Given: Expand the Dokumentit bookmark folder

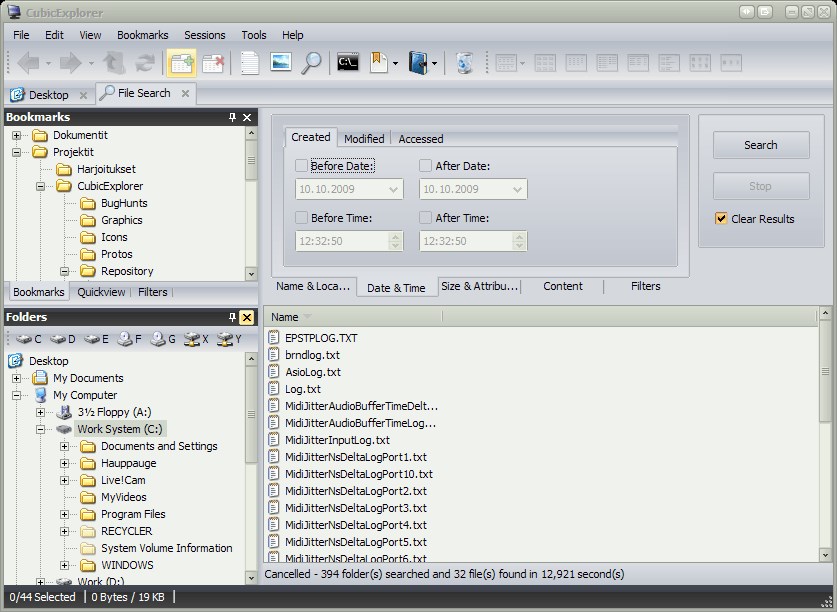Looking at the screenshot, I should click(x=17, y=135).
